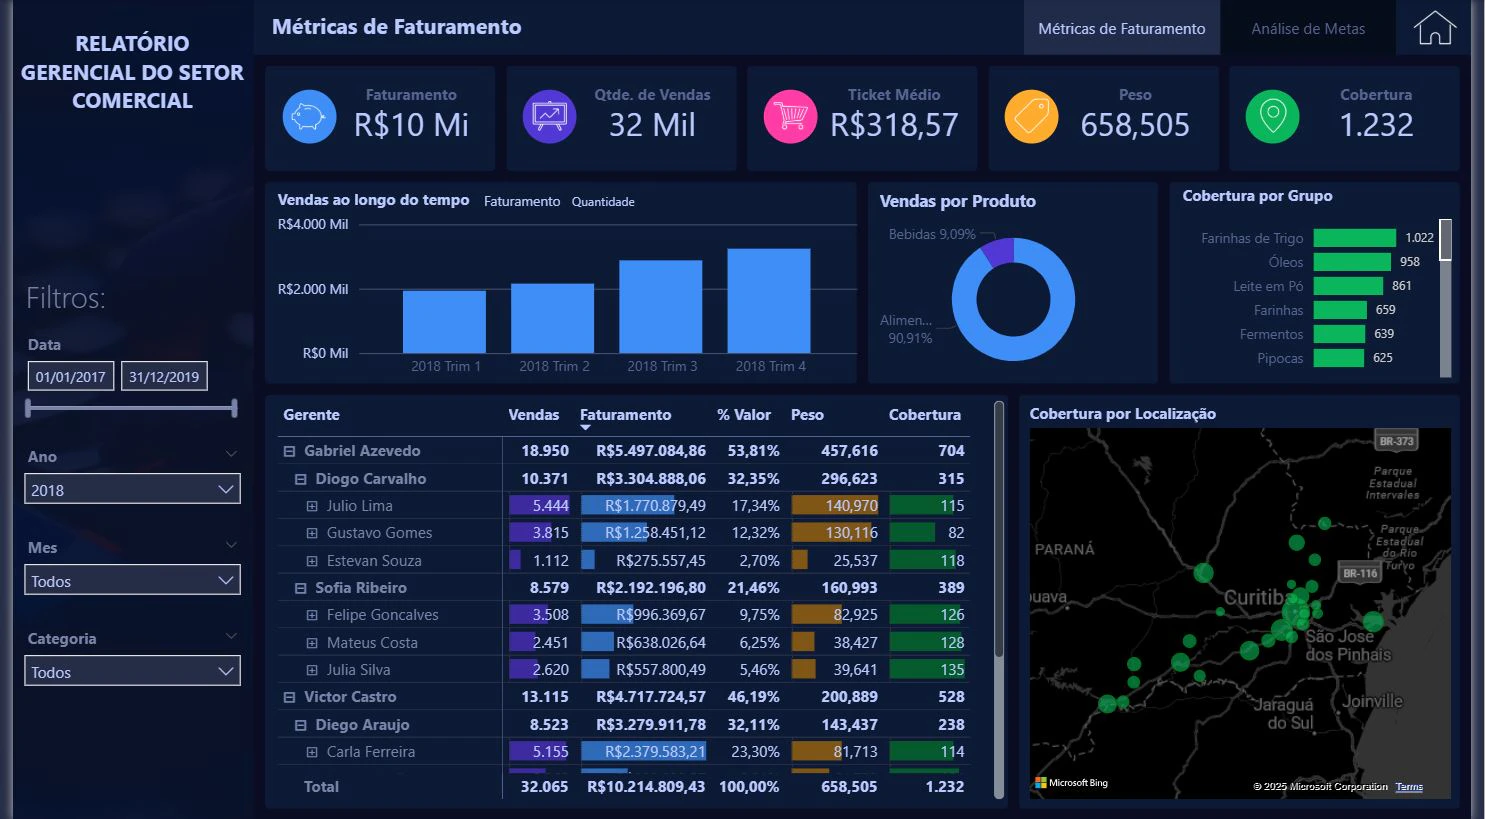Click Felipe Goncalves Faturamento R$996.369,67 cell
The width and height of the screenshot is (1485, 819).
(644, 615)
